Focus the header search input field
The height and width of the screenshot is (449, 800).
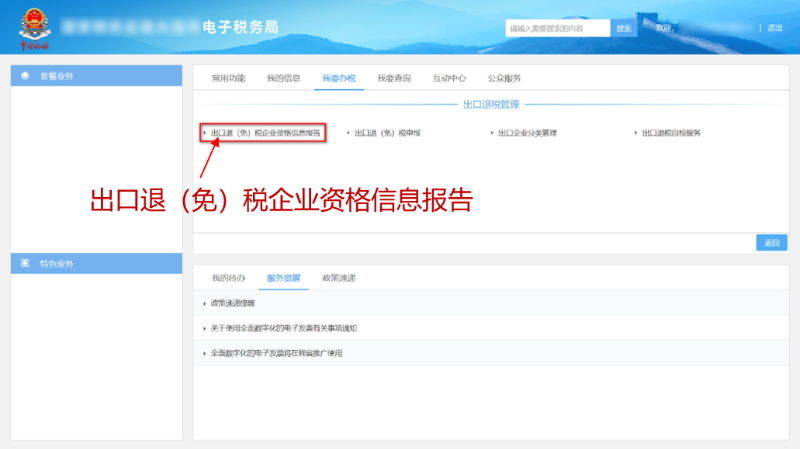pyautogui.click(x=557, y=28)
